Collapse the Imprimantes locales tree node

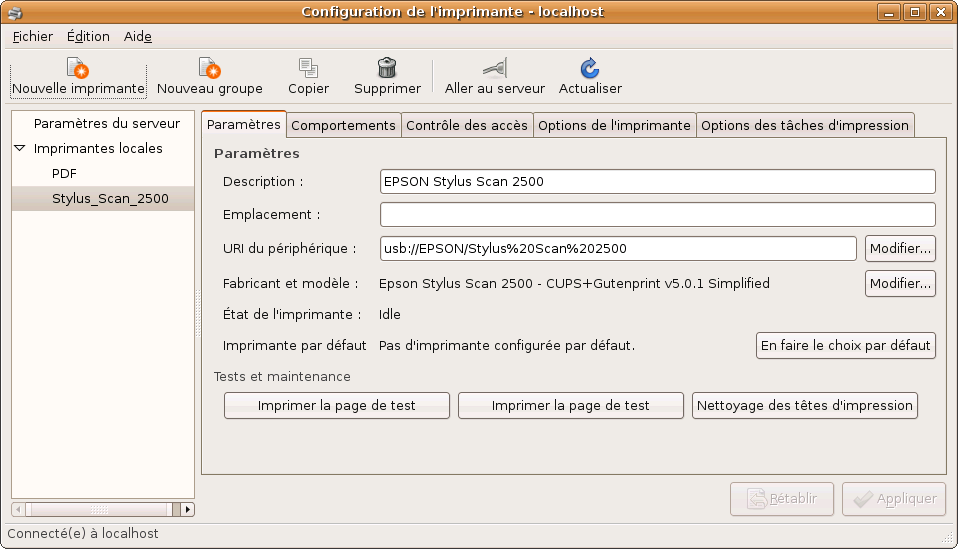click(x=21, y=149)
